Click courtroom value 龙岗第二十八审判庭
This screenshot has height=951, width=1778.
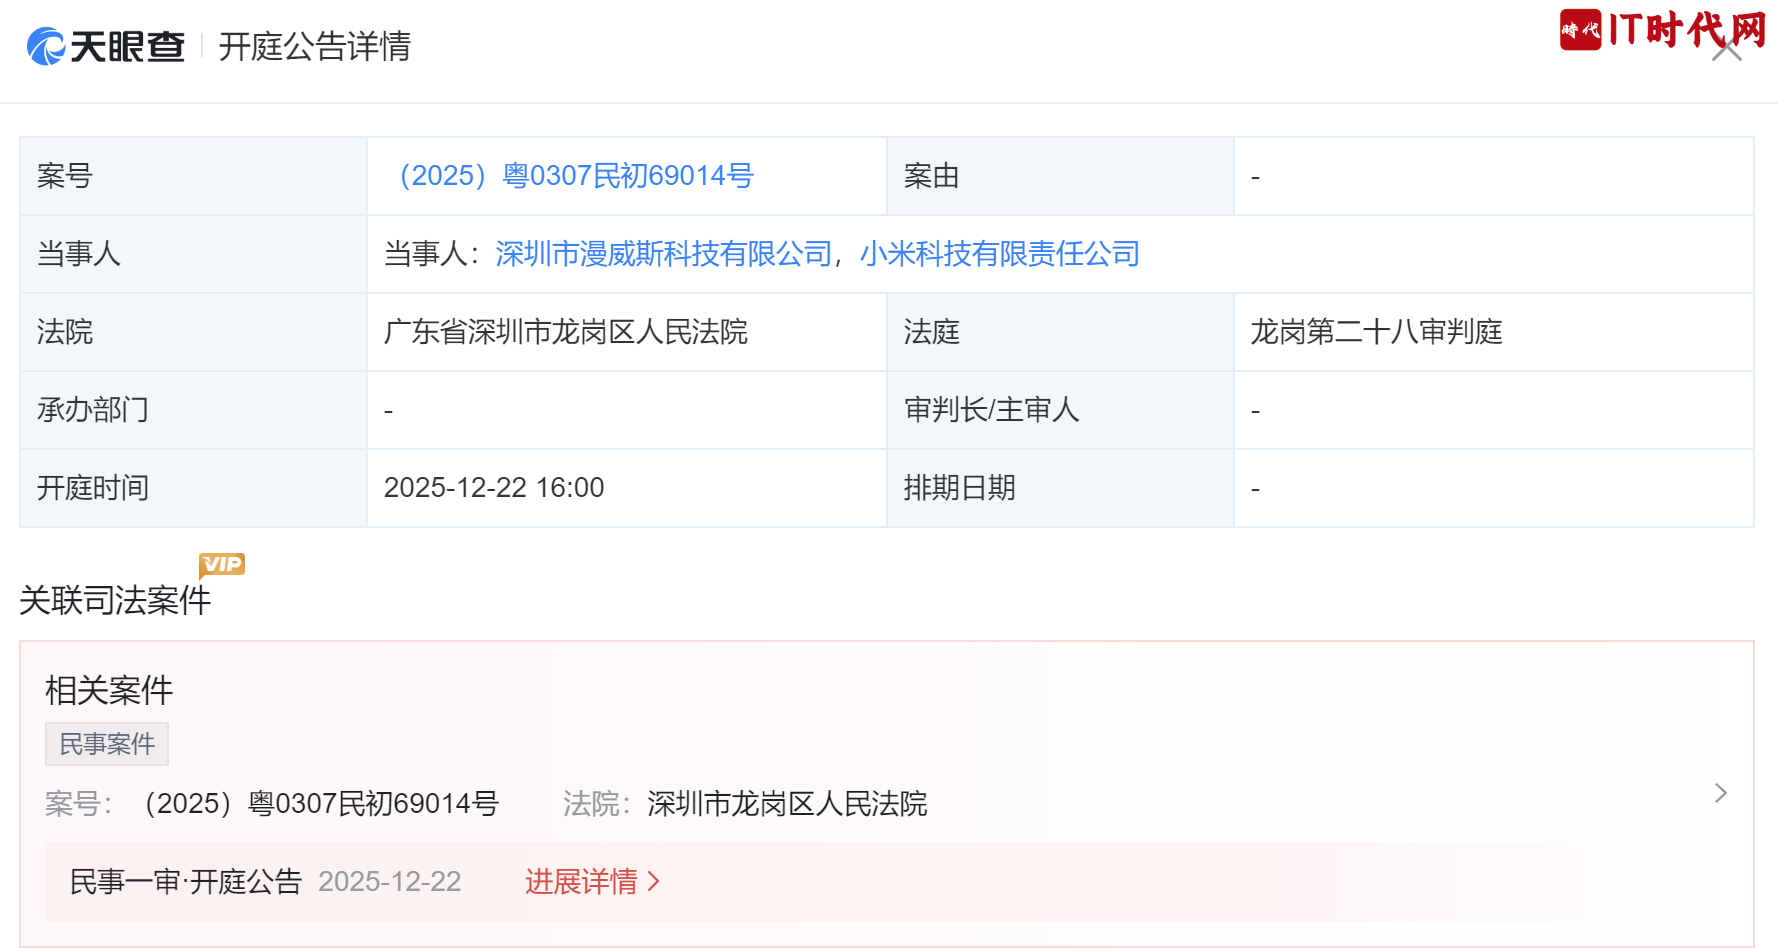click(x=1377, y=332)
